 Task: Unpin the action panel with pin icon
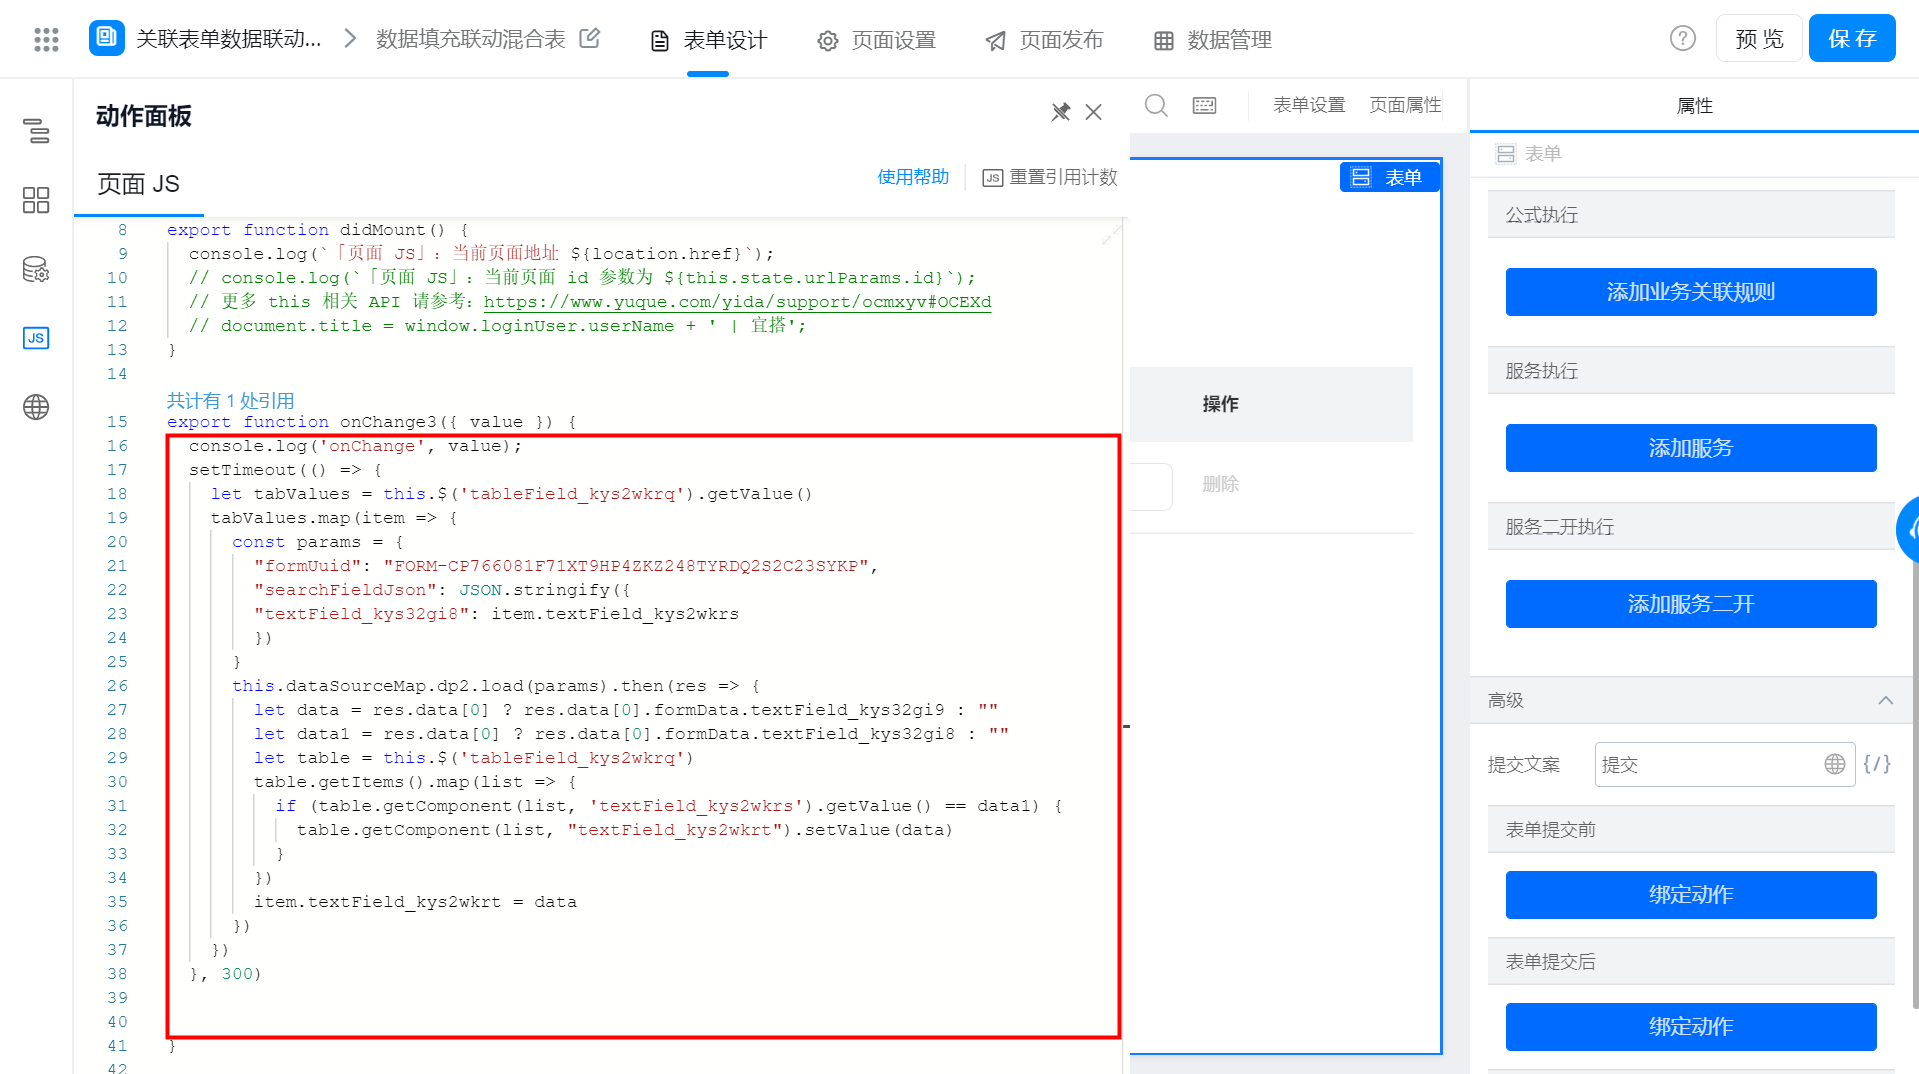pos(1061,112)
